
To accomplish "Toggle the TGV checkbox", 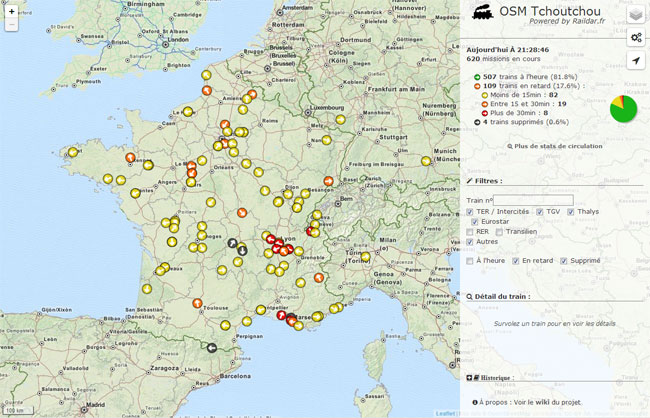I will [x=540, y=212].
